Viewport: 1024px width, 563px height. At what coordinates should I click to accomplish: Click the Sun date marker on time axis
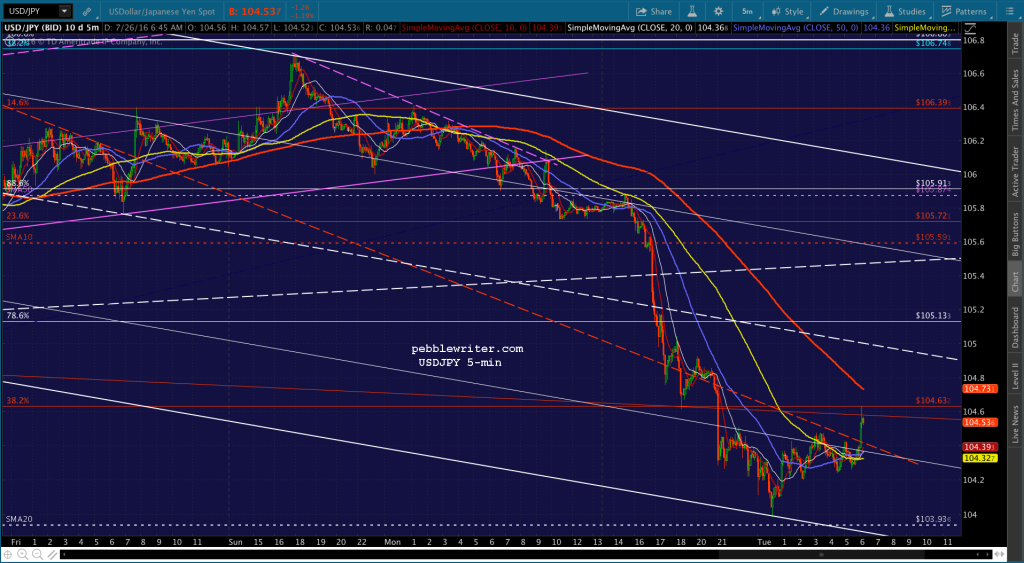coord(236,542)
